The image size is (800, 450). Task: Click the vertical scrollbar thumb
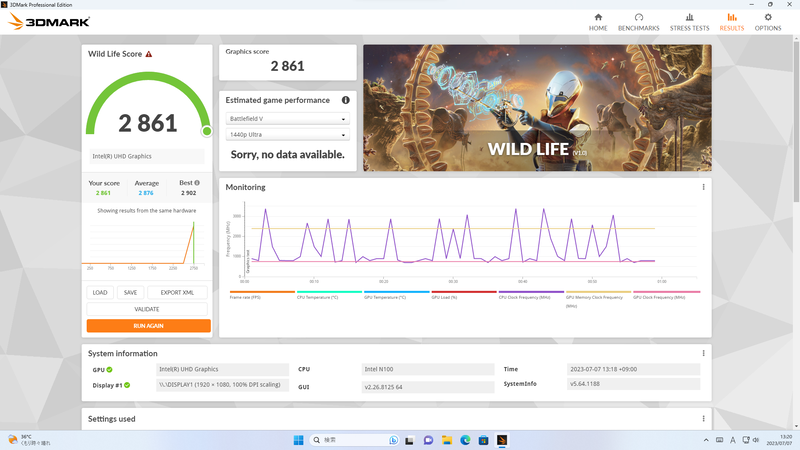pyautogui.click(x=796, y=122)
